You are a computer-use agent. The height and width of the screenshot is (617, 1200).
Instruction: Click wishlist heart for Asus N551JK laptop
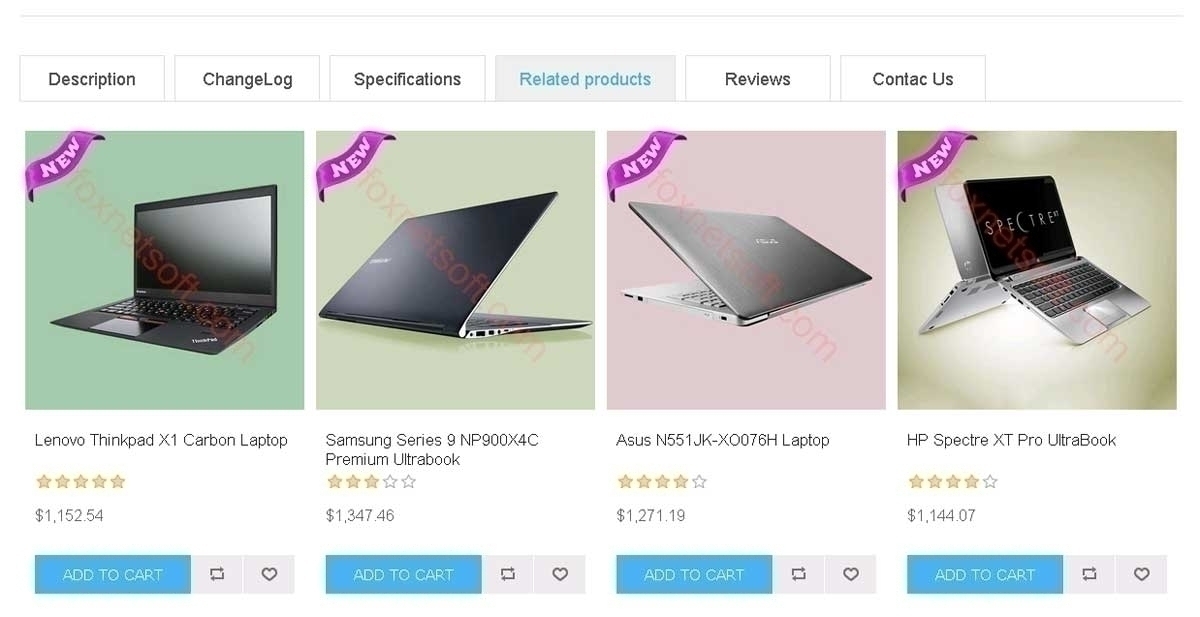(850, 574)
